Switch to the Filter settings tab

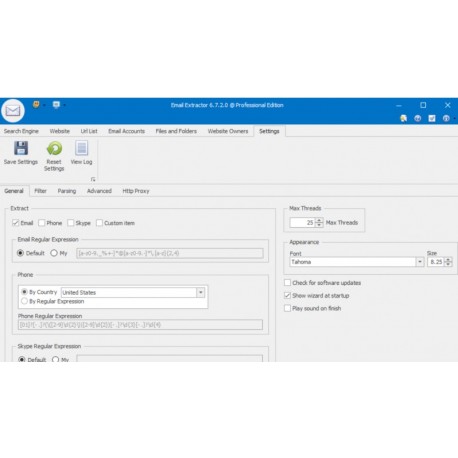tap(40, 191)
